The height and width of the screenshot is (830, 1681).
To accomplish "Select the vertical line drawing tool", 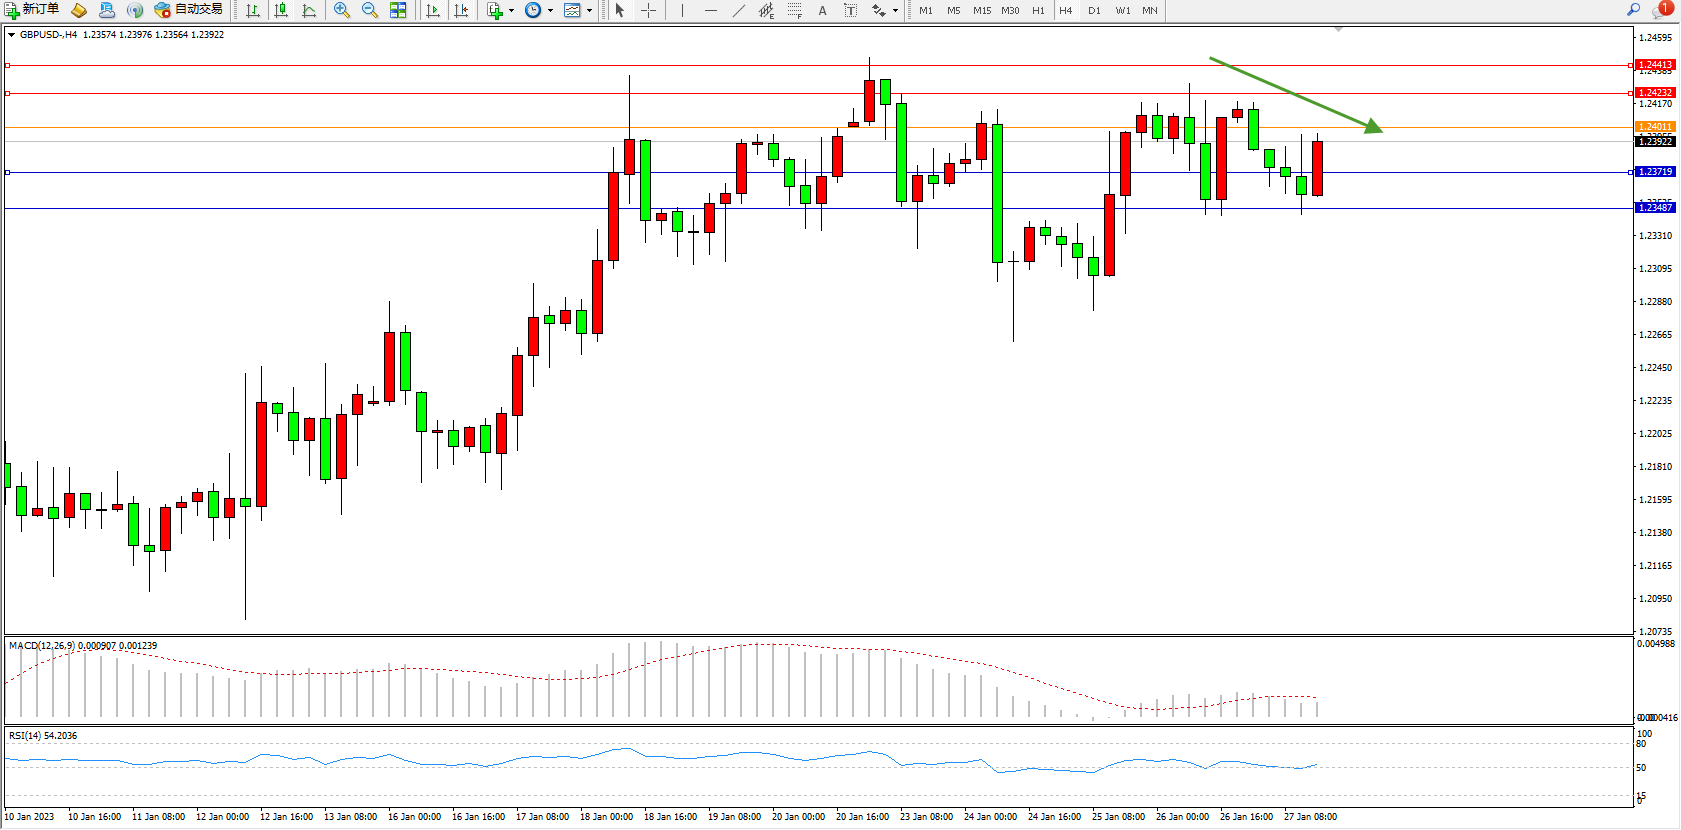I will click(x=682, y=10).
